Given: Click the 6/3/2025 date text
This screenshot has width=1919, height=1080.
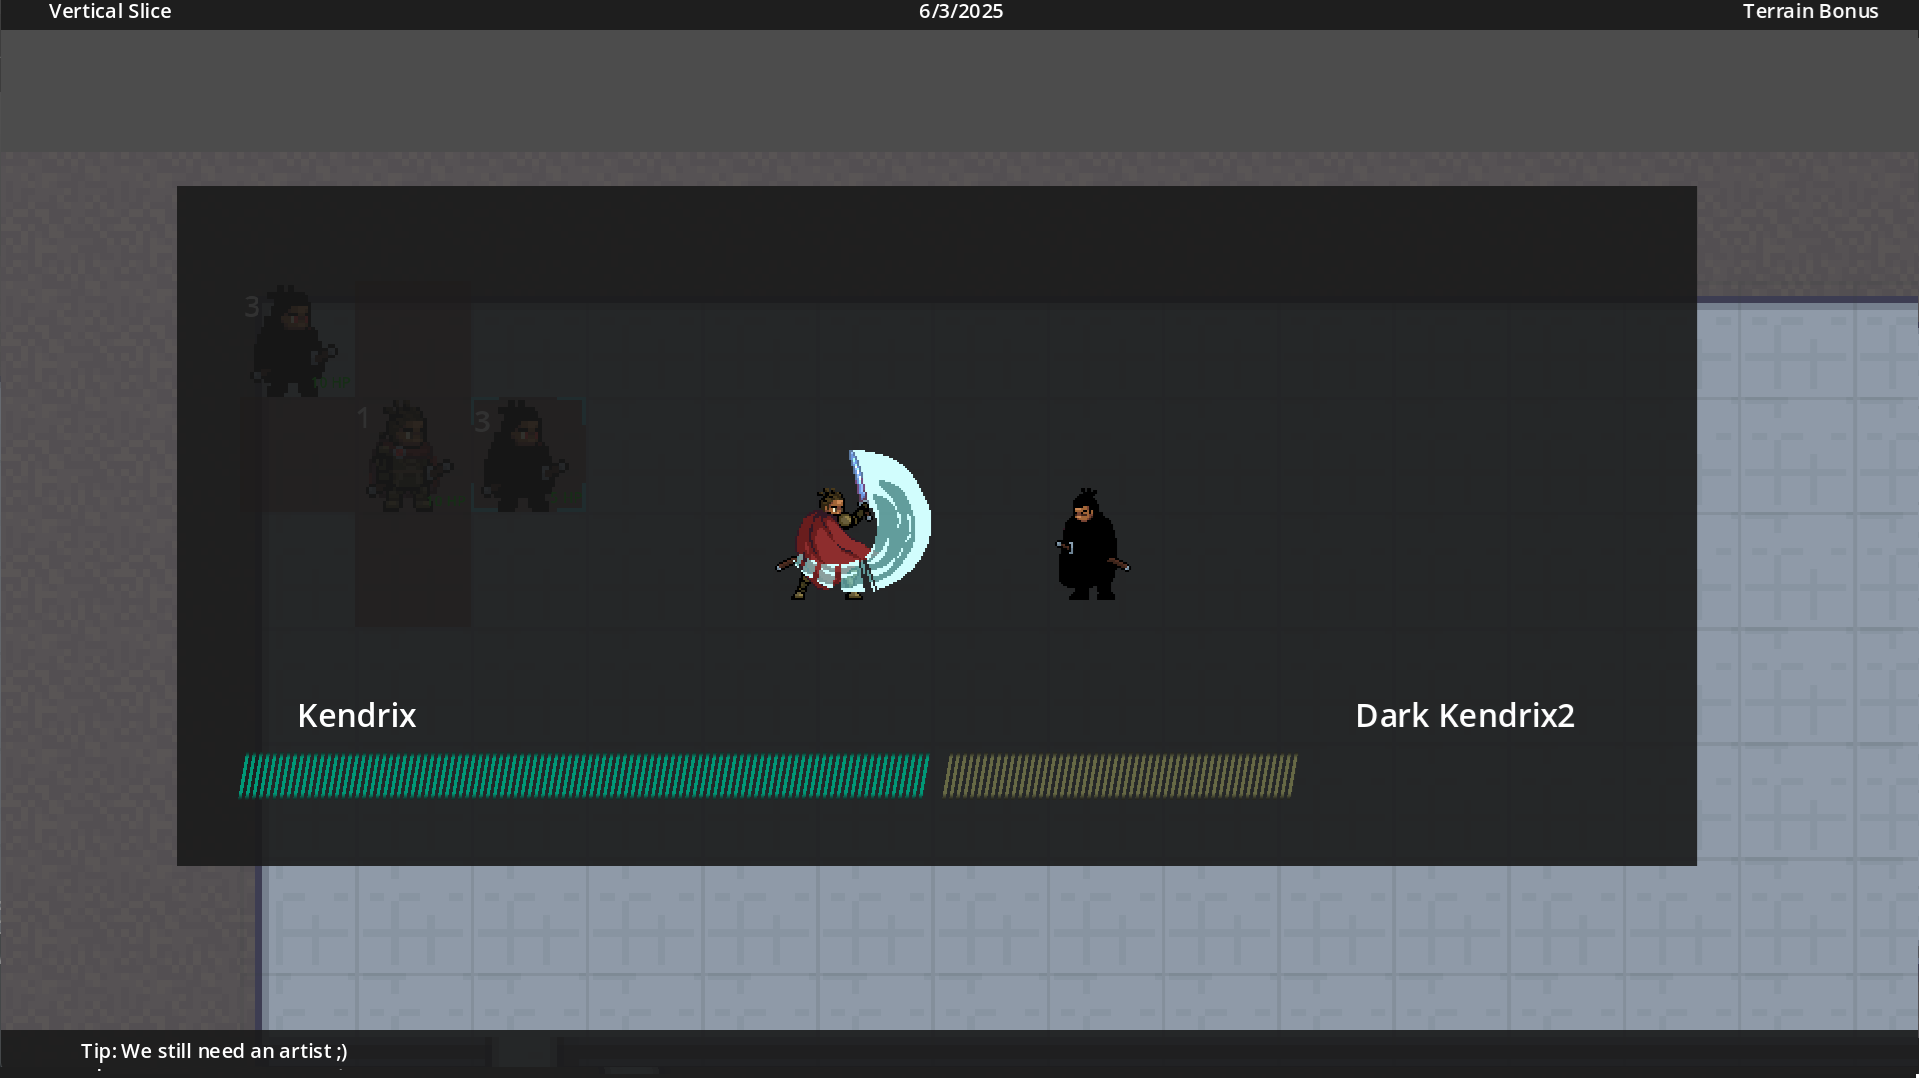Looking at the screenshot, I should click(961, 12).
